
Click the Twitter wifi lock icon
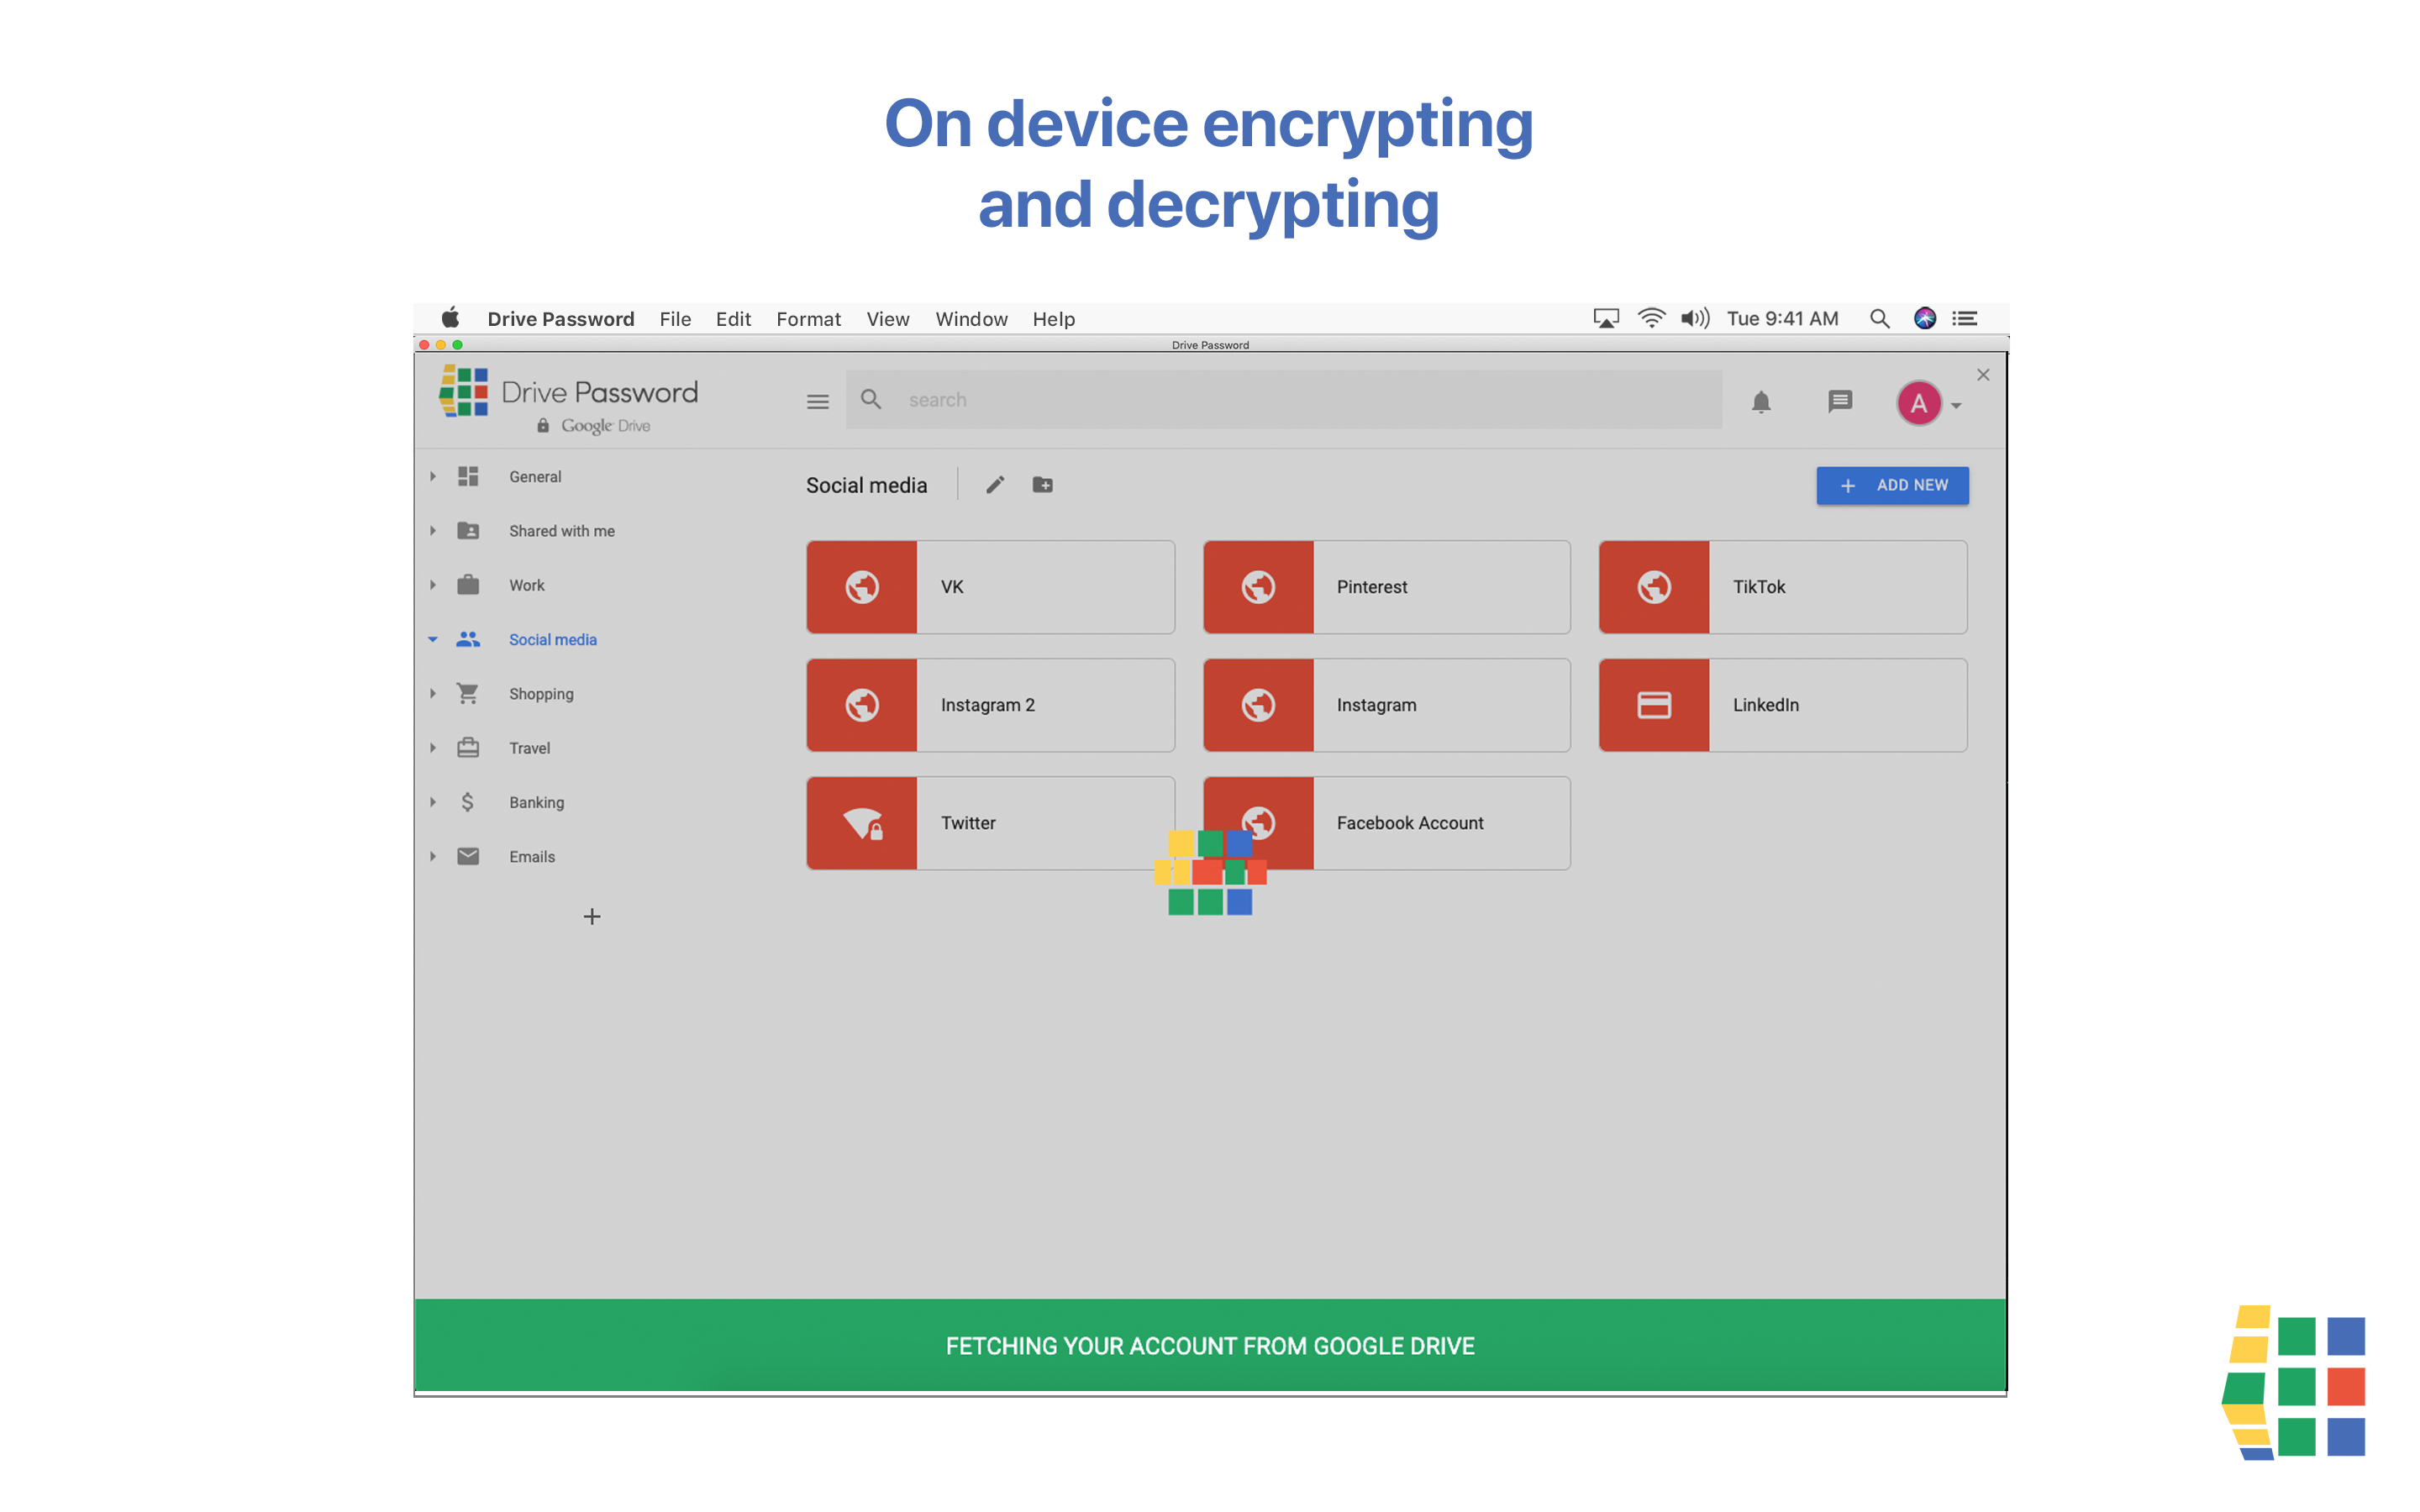[862, 823]
